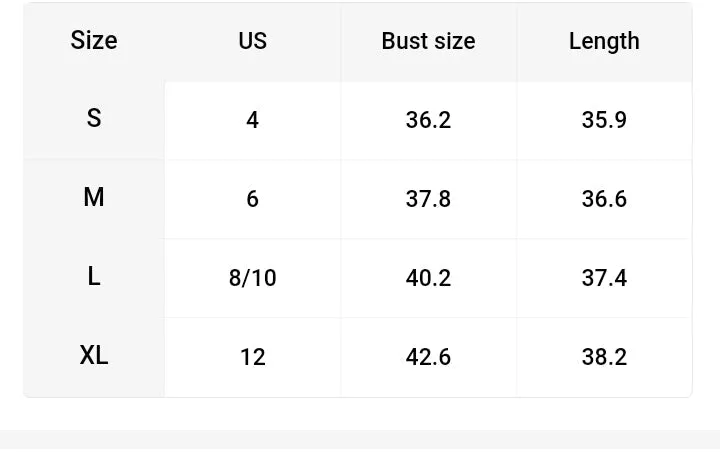Select bust size 40.2 value
The image size is (720, 452).
point(428,278)
